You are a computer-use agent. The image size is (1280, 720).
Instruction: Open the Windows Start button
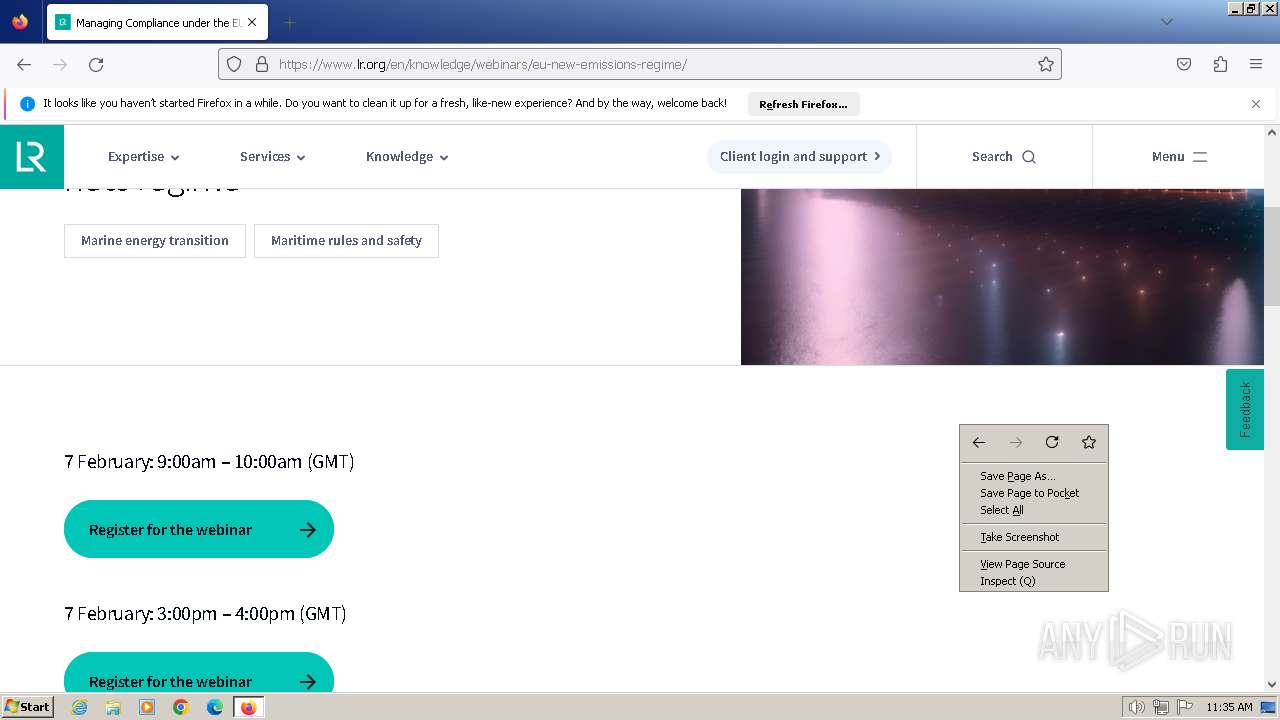point(28,706)
